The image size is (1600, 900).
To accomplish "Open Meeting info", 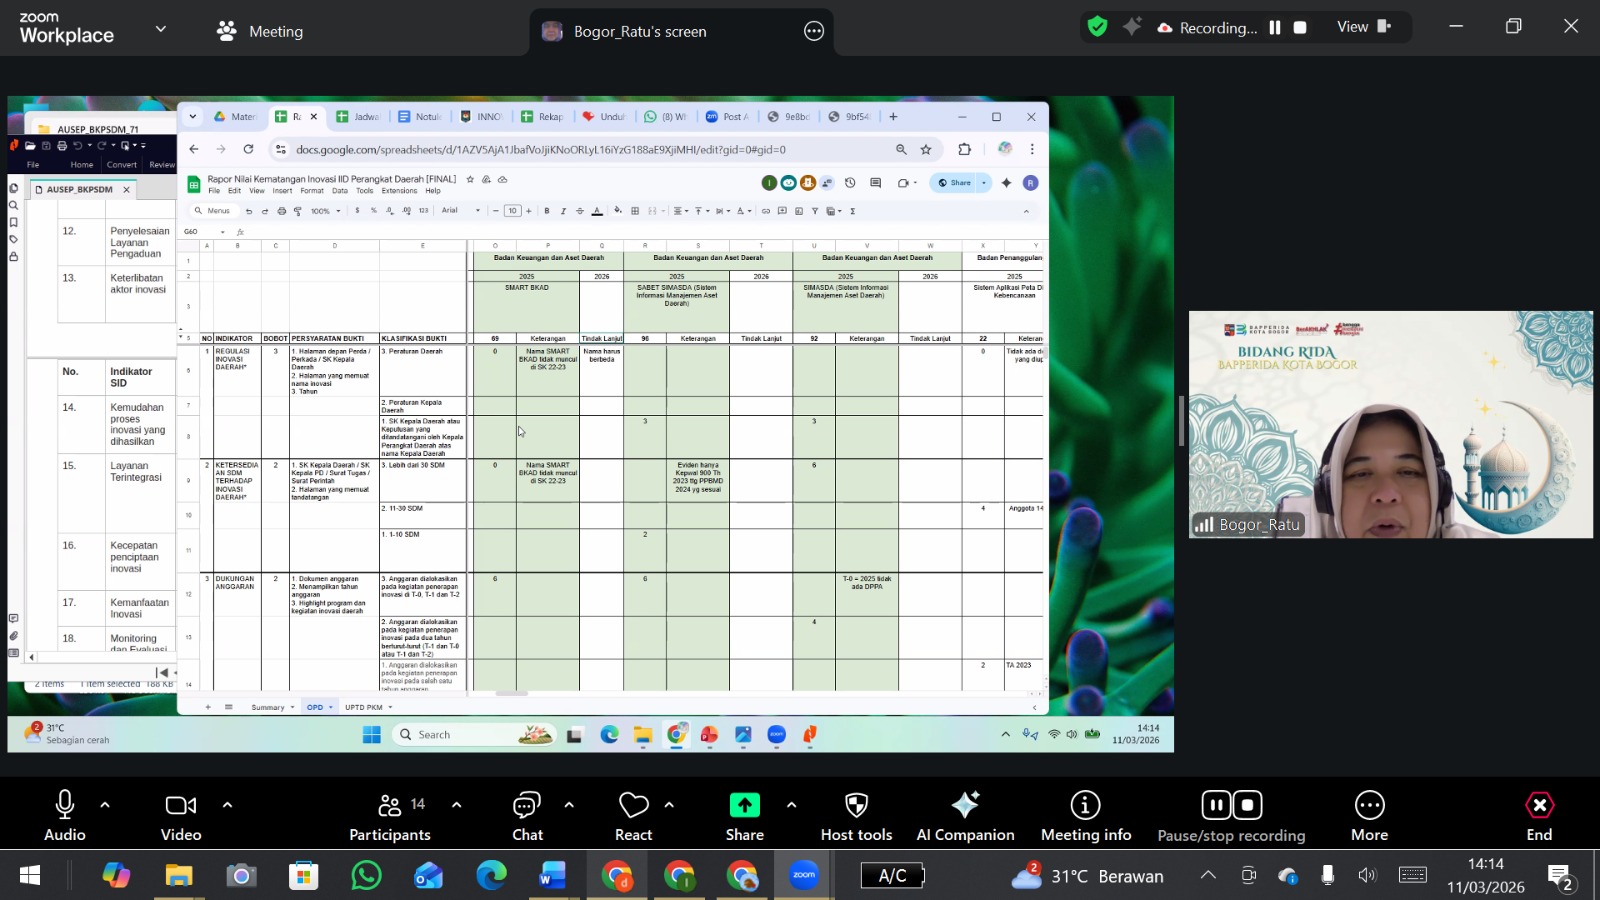I will pos(1085,816).
